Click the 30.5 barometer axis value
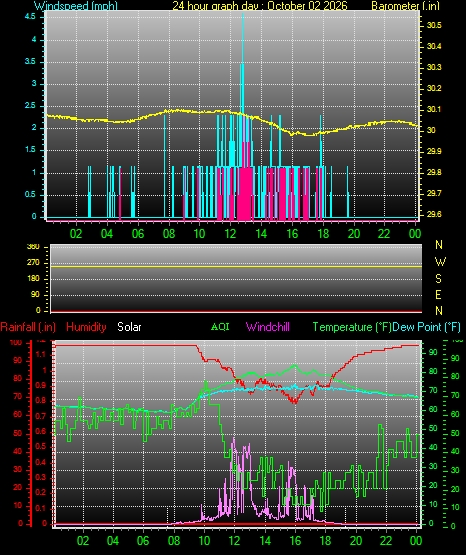The height and width of the screenshot is (555, 466). 434,25
